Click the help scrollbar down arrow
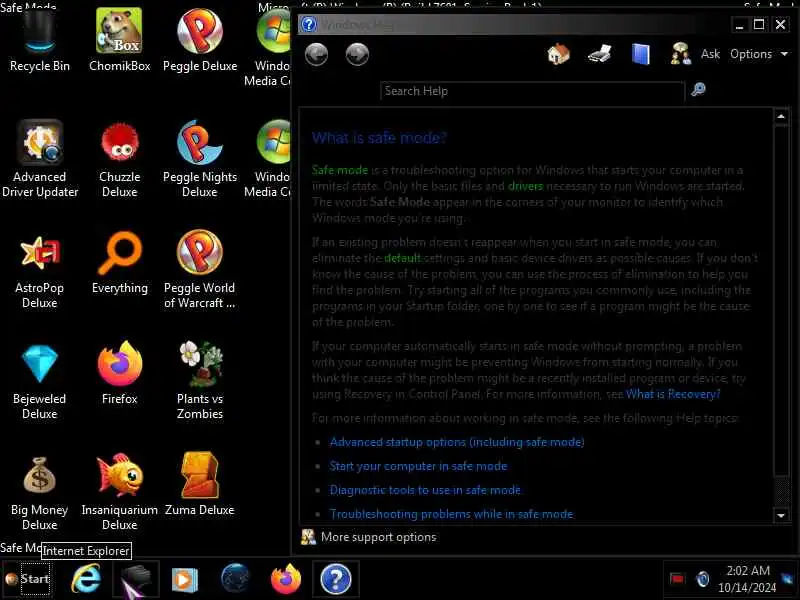Image resolution: width=800 pixels, height=600 pixels. (781, 515)
